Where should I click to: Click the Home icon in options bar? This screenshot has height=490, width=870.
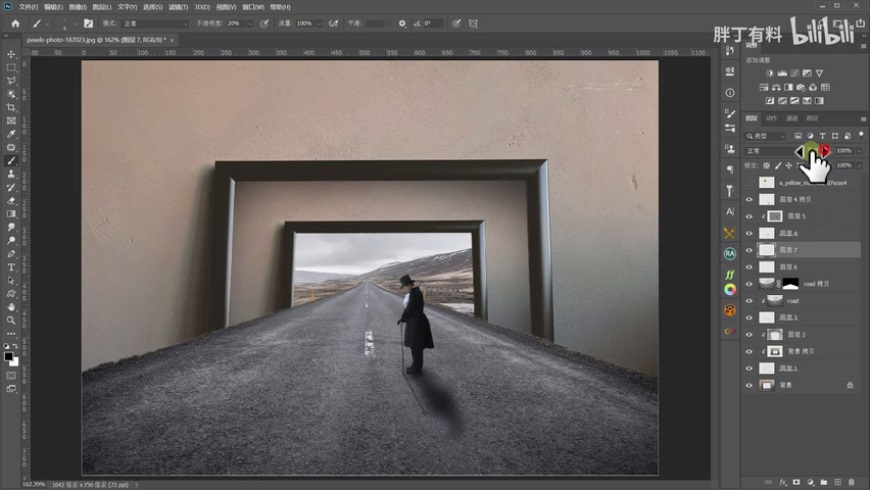coord(15,23)
